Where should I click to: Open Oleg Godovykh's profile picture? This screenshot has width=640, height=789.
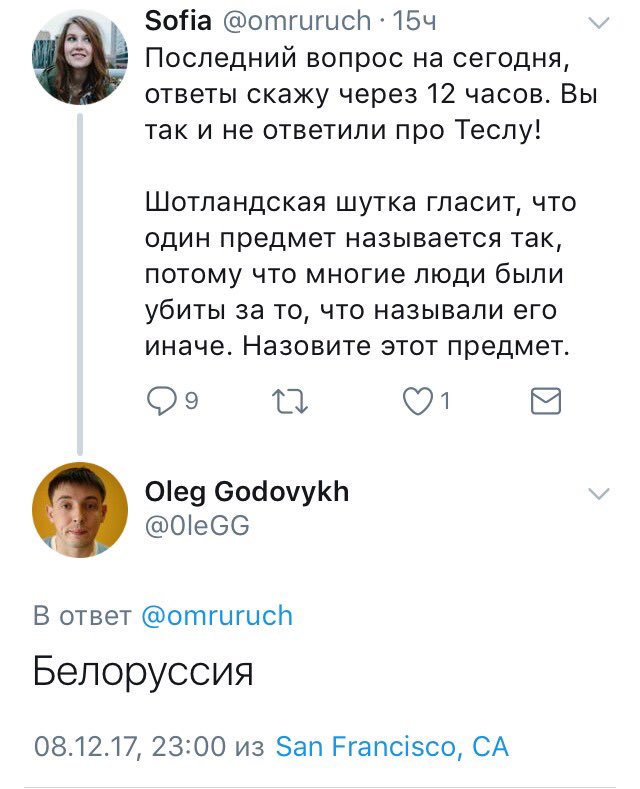[80, 509]
